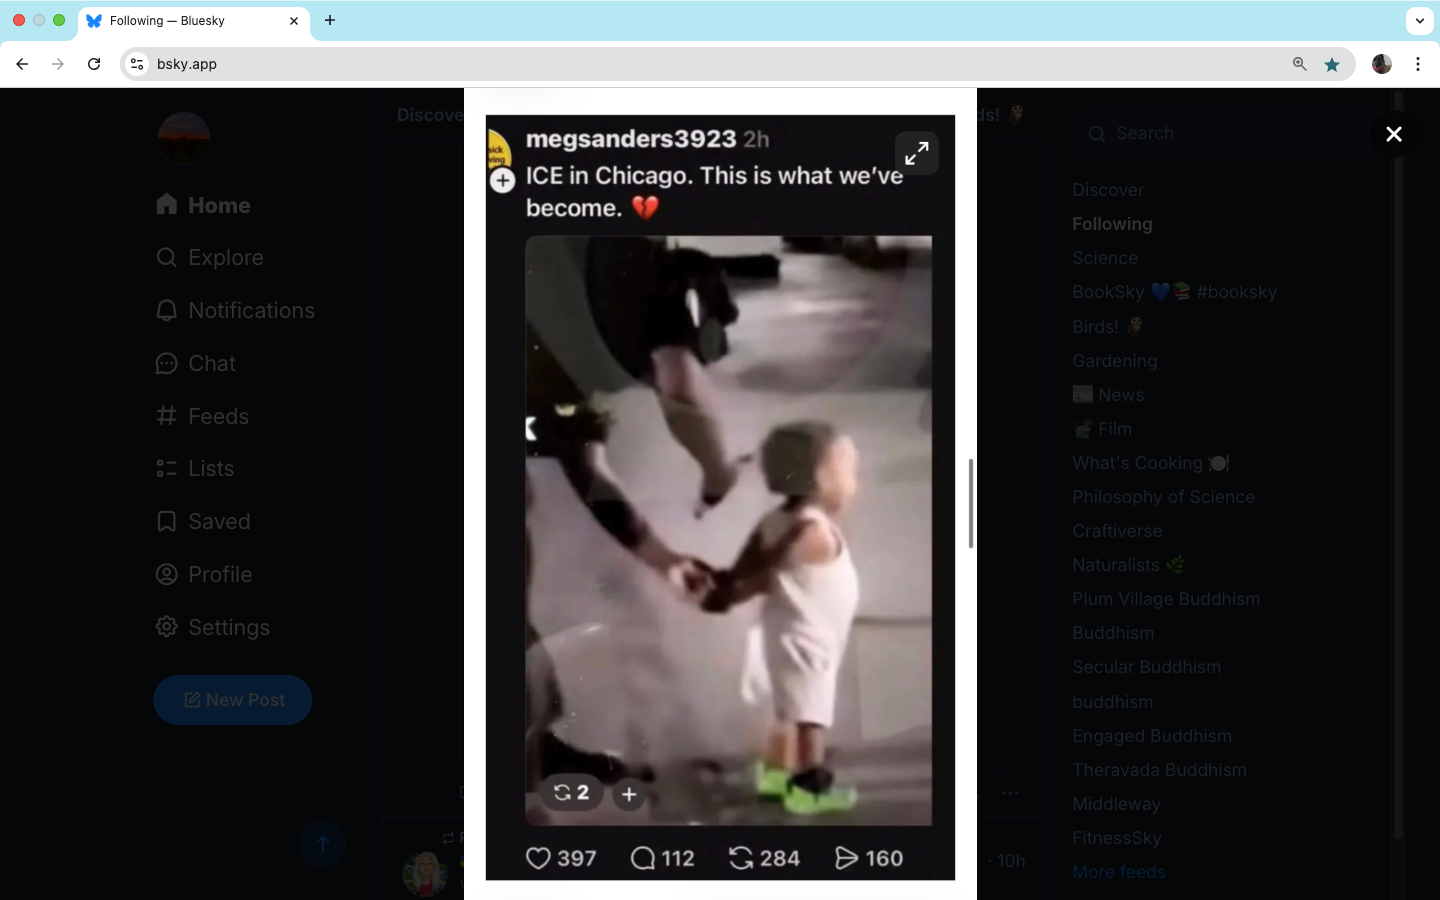This screenshot has width=1440, height=900.
Task: Close the image lightbox with X
Action: tap(1393, 134)
